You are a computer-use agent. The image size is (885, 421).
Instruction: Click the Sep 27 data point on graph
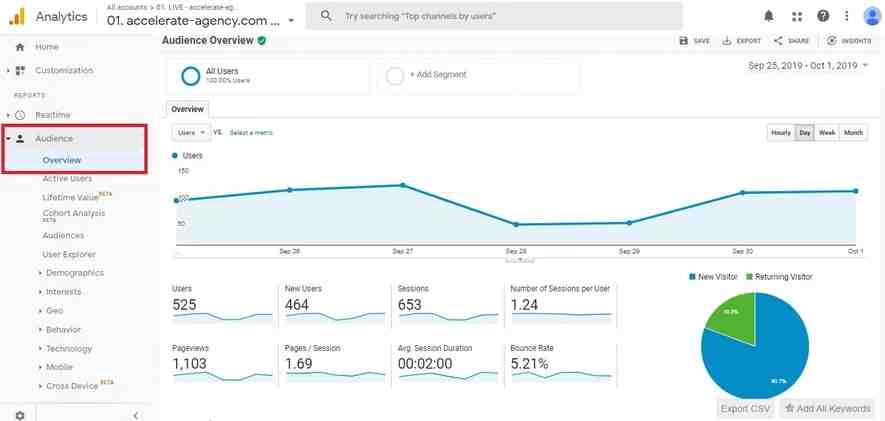[402, 185]
